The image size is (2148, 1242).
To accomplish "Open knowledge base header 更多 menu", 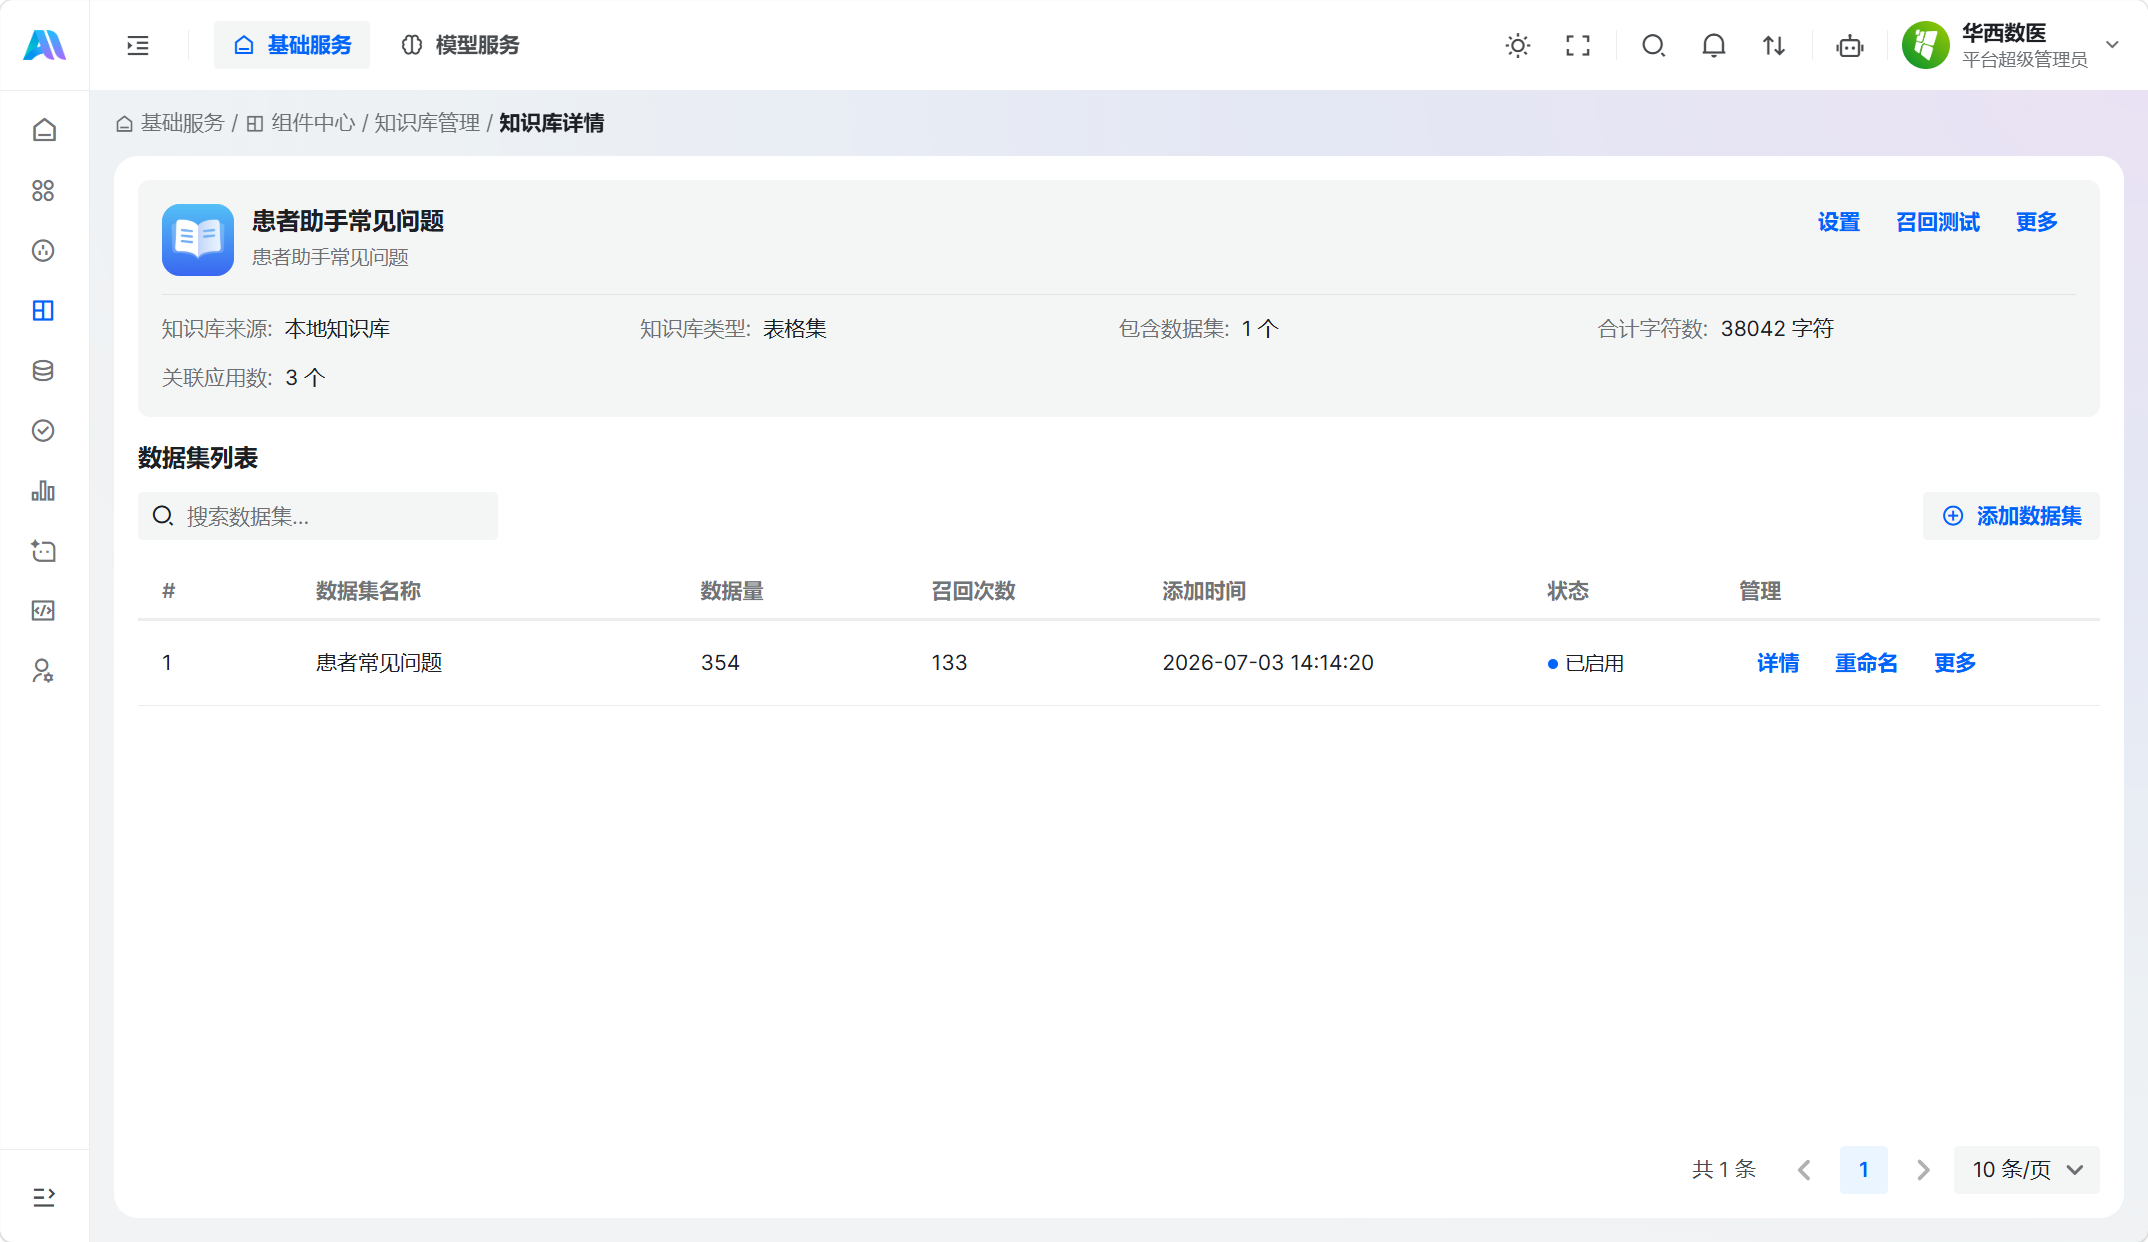I will coord(2036,222).
